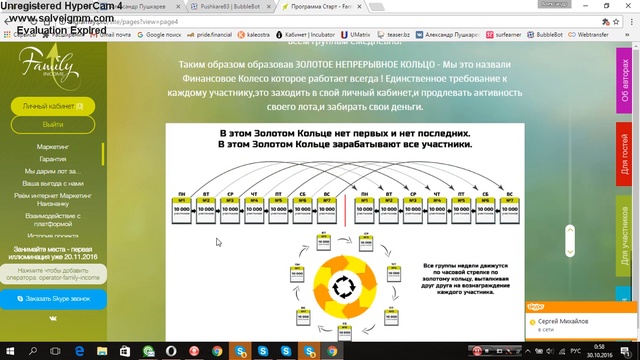Open the Action Center notifications icon
Screen dimensions: 640x360
pyautogui.click(x=625, y=351)
